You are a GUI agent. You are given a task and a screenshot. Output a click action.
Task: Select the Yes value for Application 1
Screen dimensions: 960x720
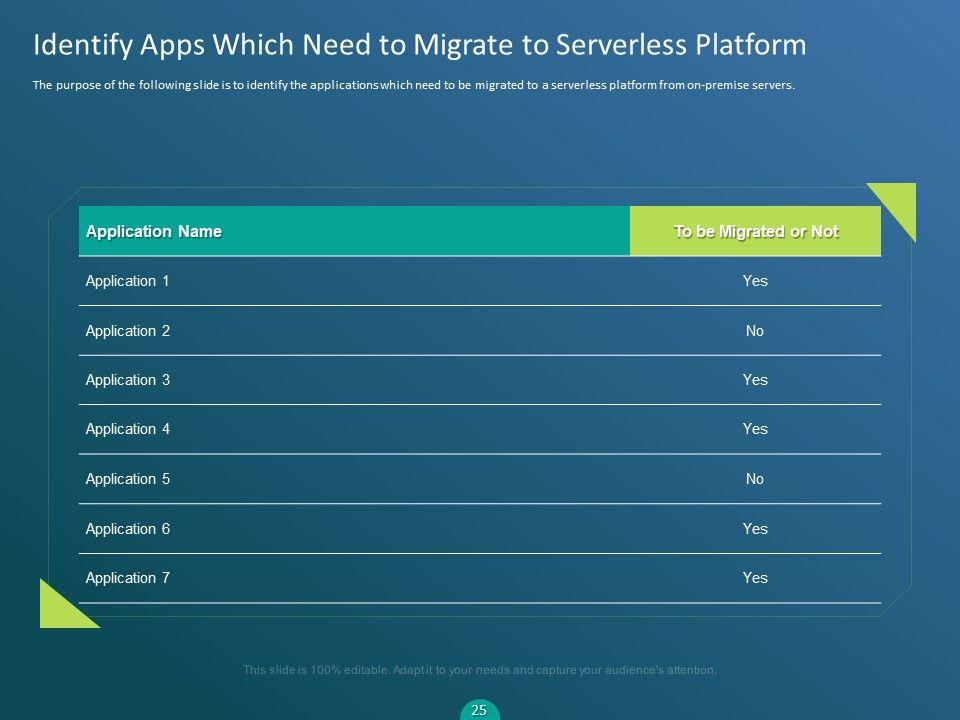coord(755,281)
